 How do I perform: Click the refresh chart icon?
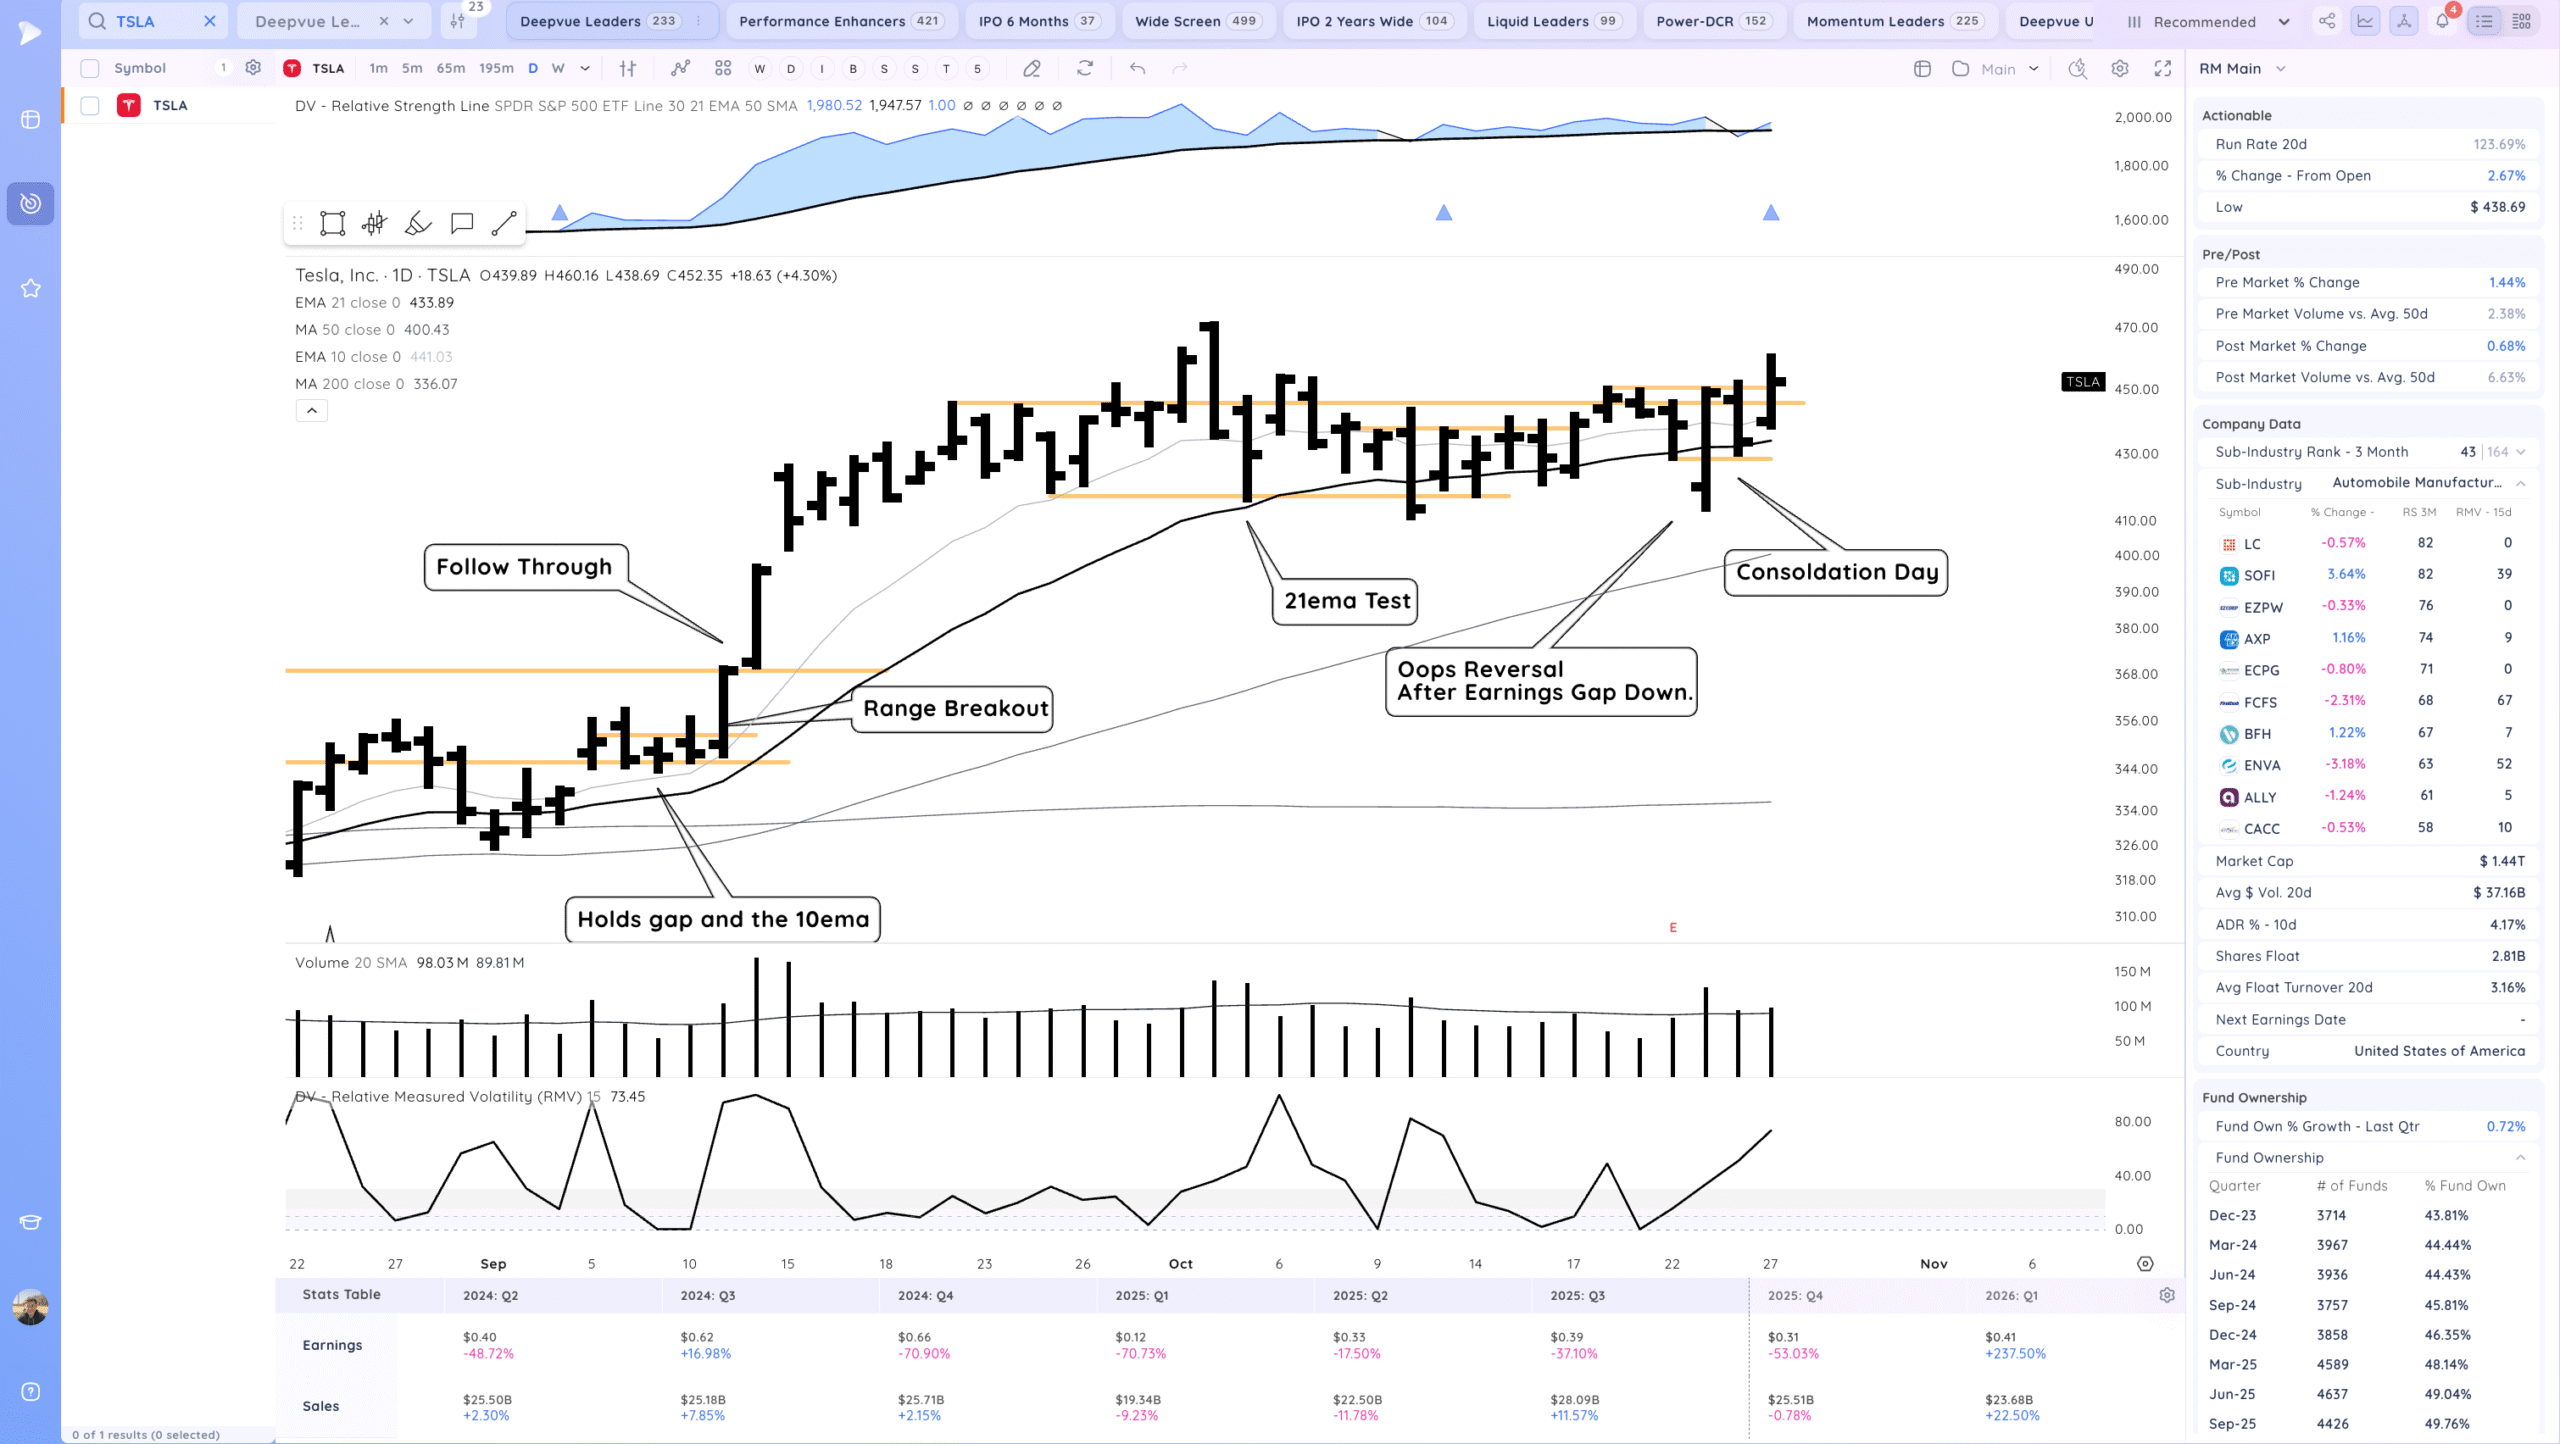coord(1085,68)
